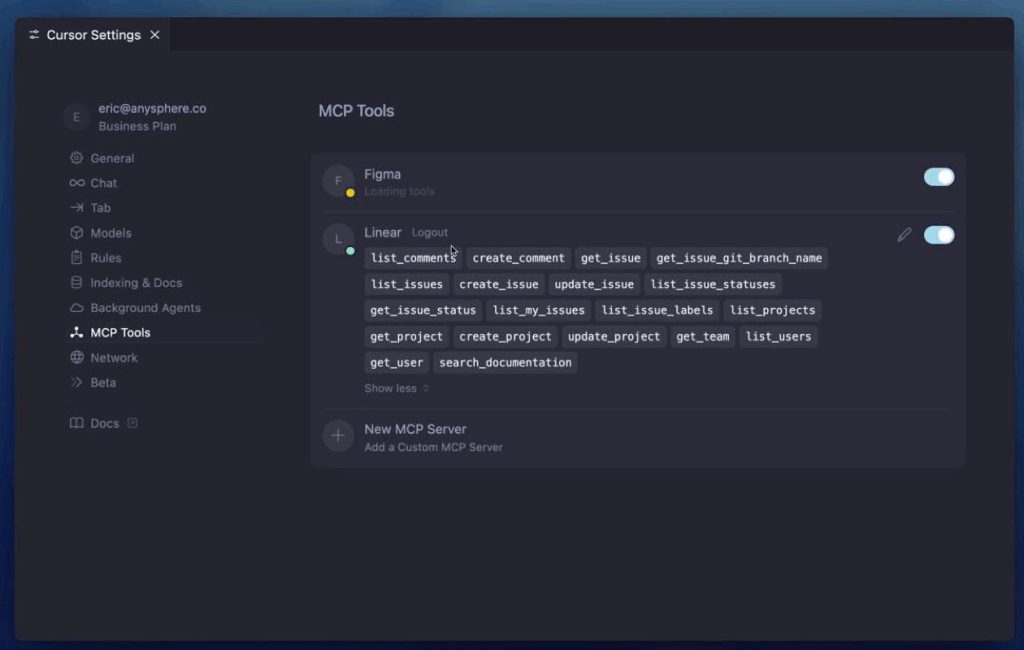This screenshot has width=1024, height=650.
Task: Click the Background Agents cloud icon
Action: [x=77, y=308]
